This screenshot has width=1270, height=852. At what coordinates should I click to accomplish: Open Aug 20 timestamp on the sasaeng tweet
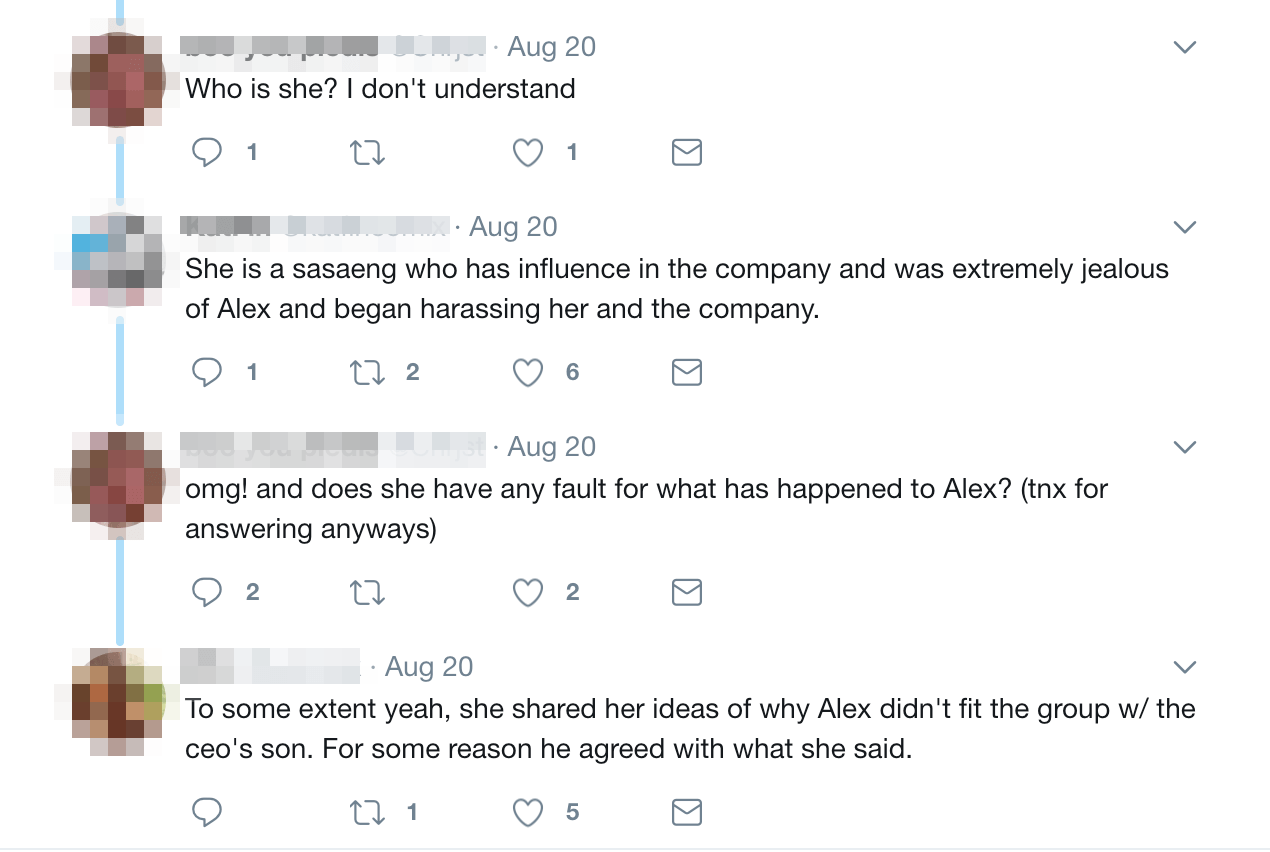(x=513, y=227)
